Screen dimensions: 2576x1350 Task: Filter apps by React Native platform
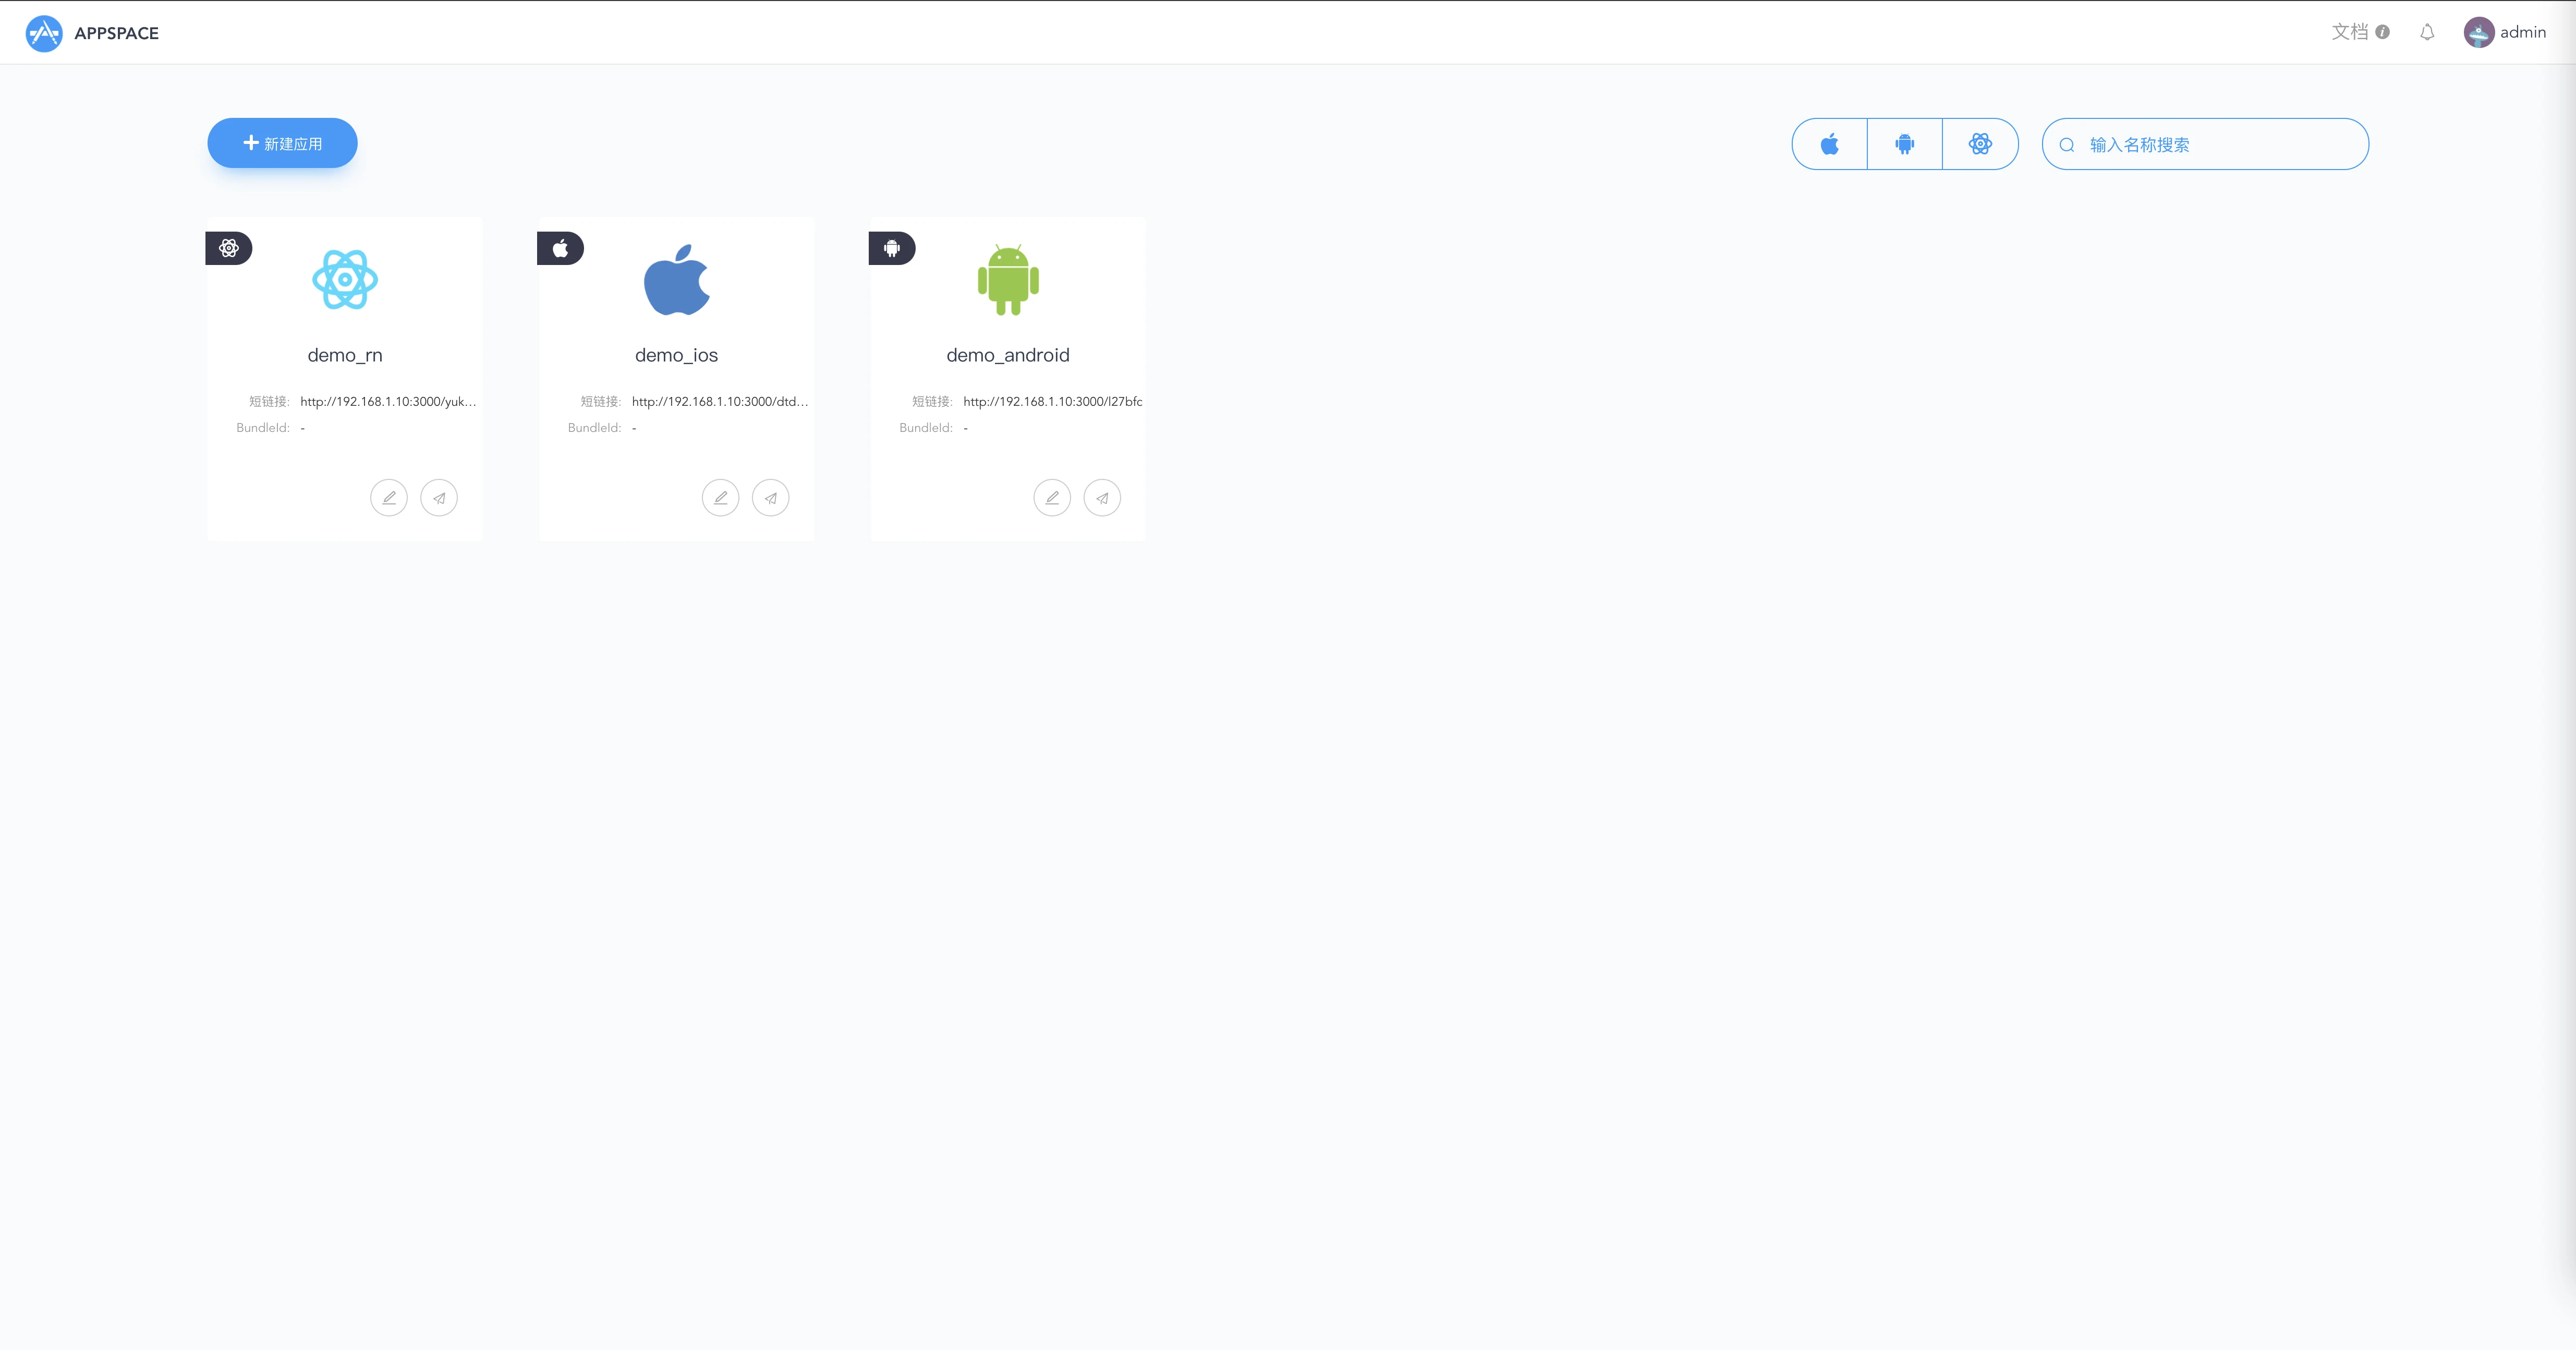[x=1980, y=144]
